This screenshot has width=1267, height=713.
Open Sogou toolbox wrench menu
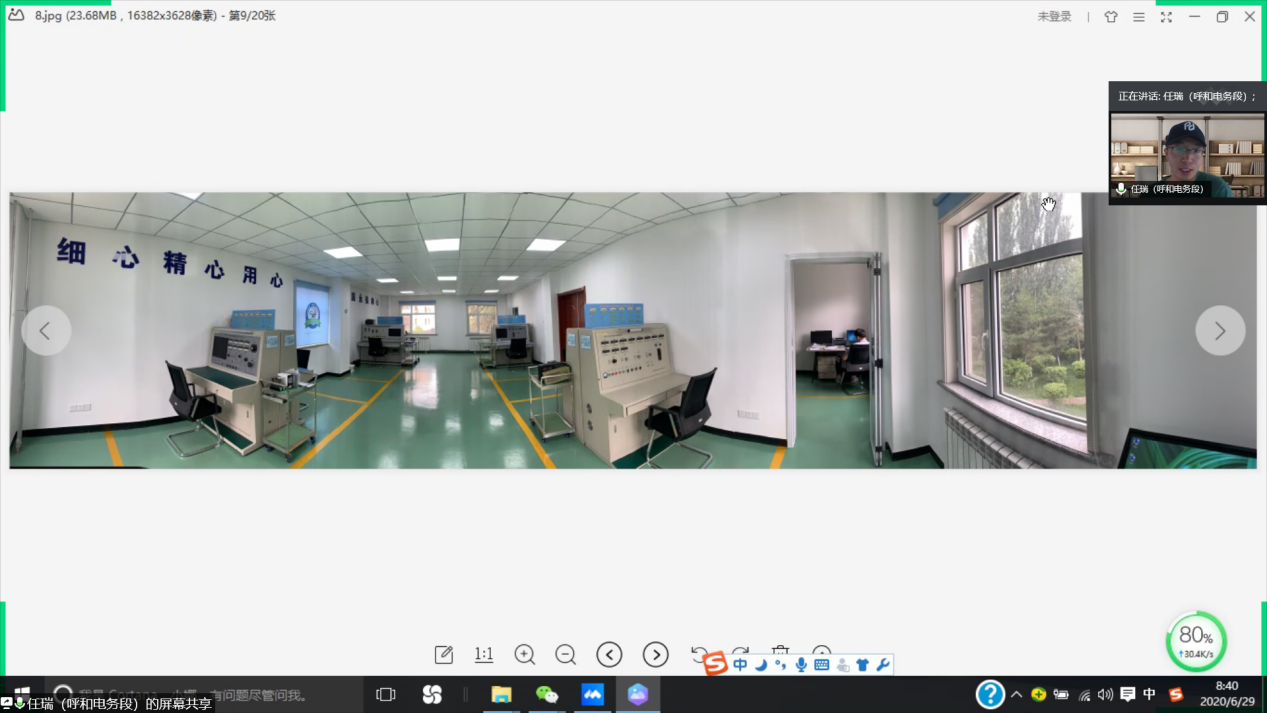(883, 665)
